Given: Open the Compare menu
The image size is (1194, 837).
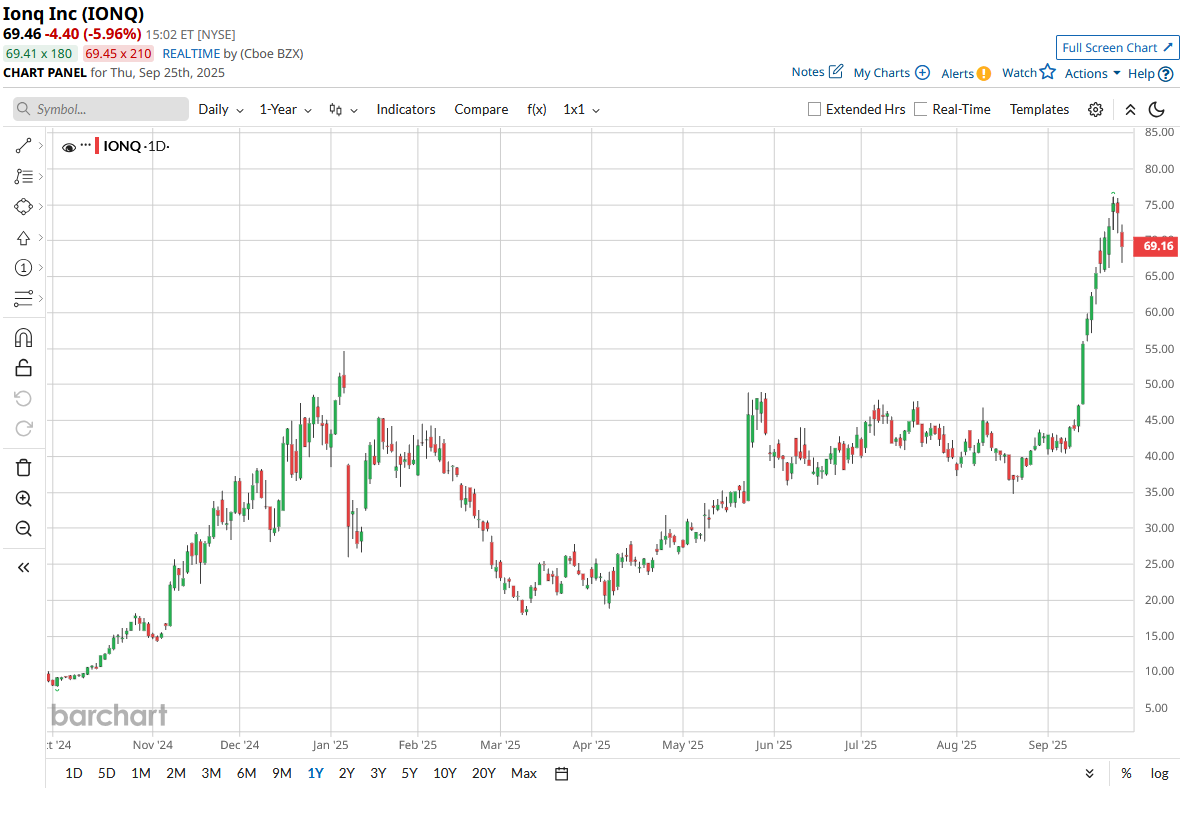Looking at the screenshot, I should [x=481, y=110].
